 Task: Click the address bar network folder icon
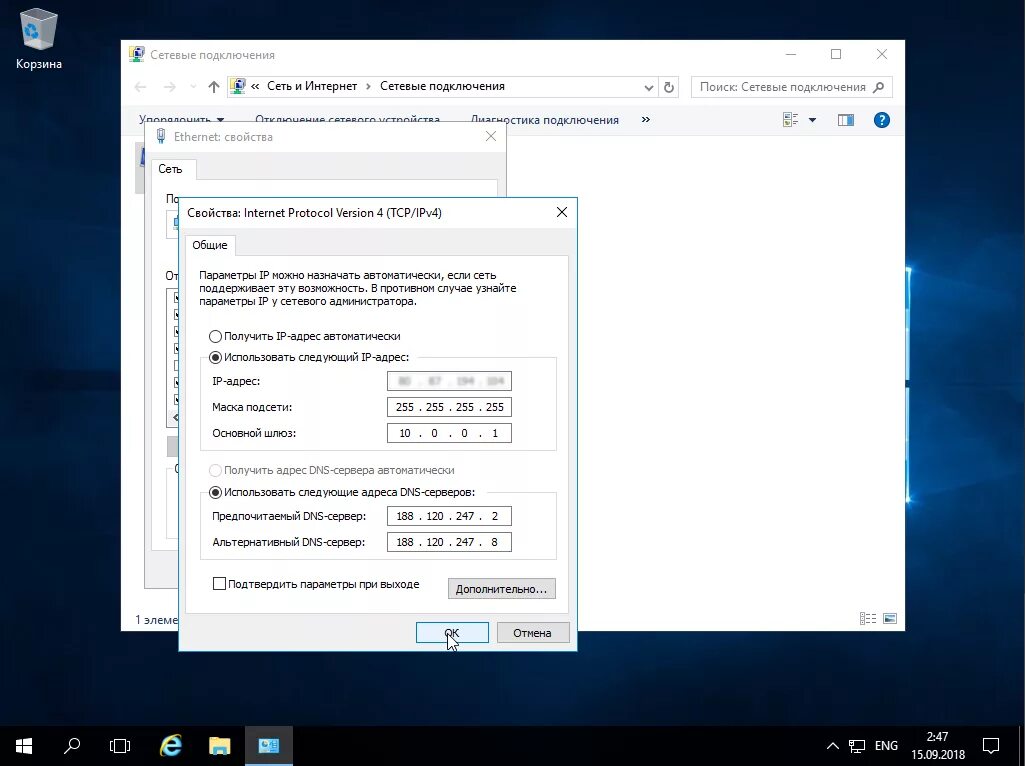coord(238,86)
